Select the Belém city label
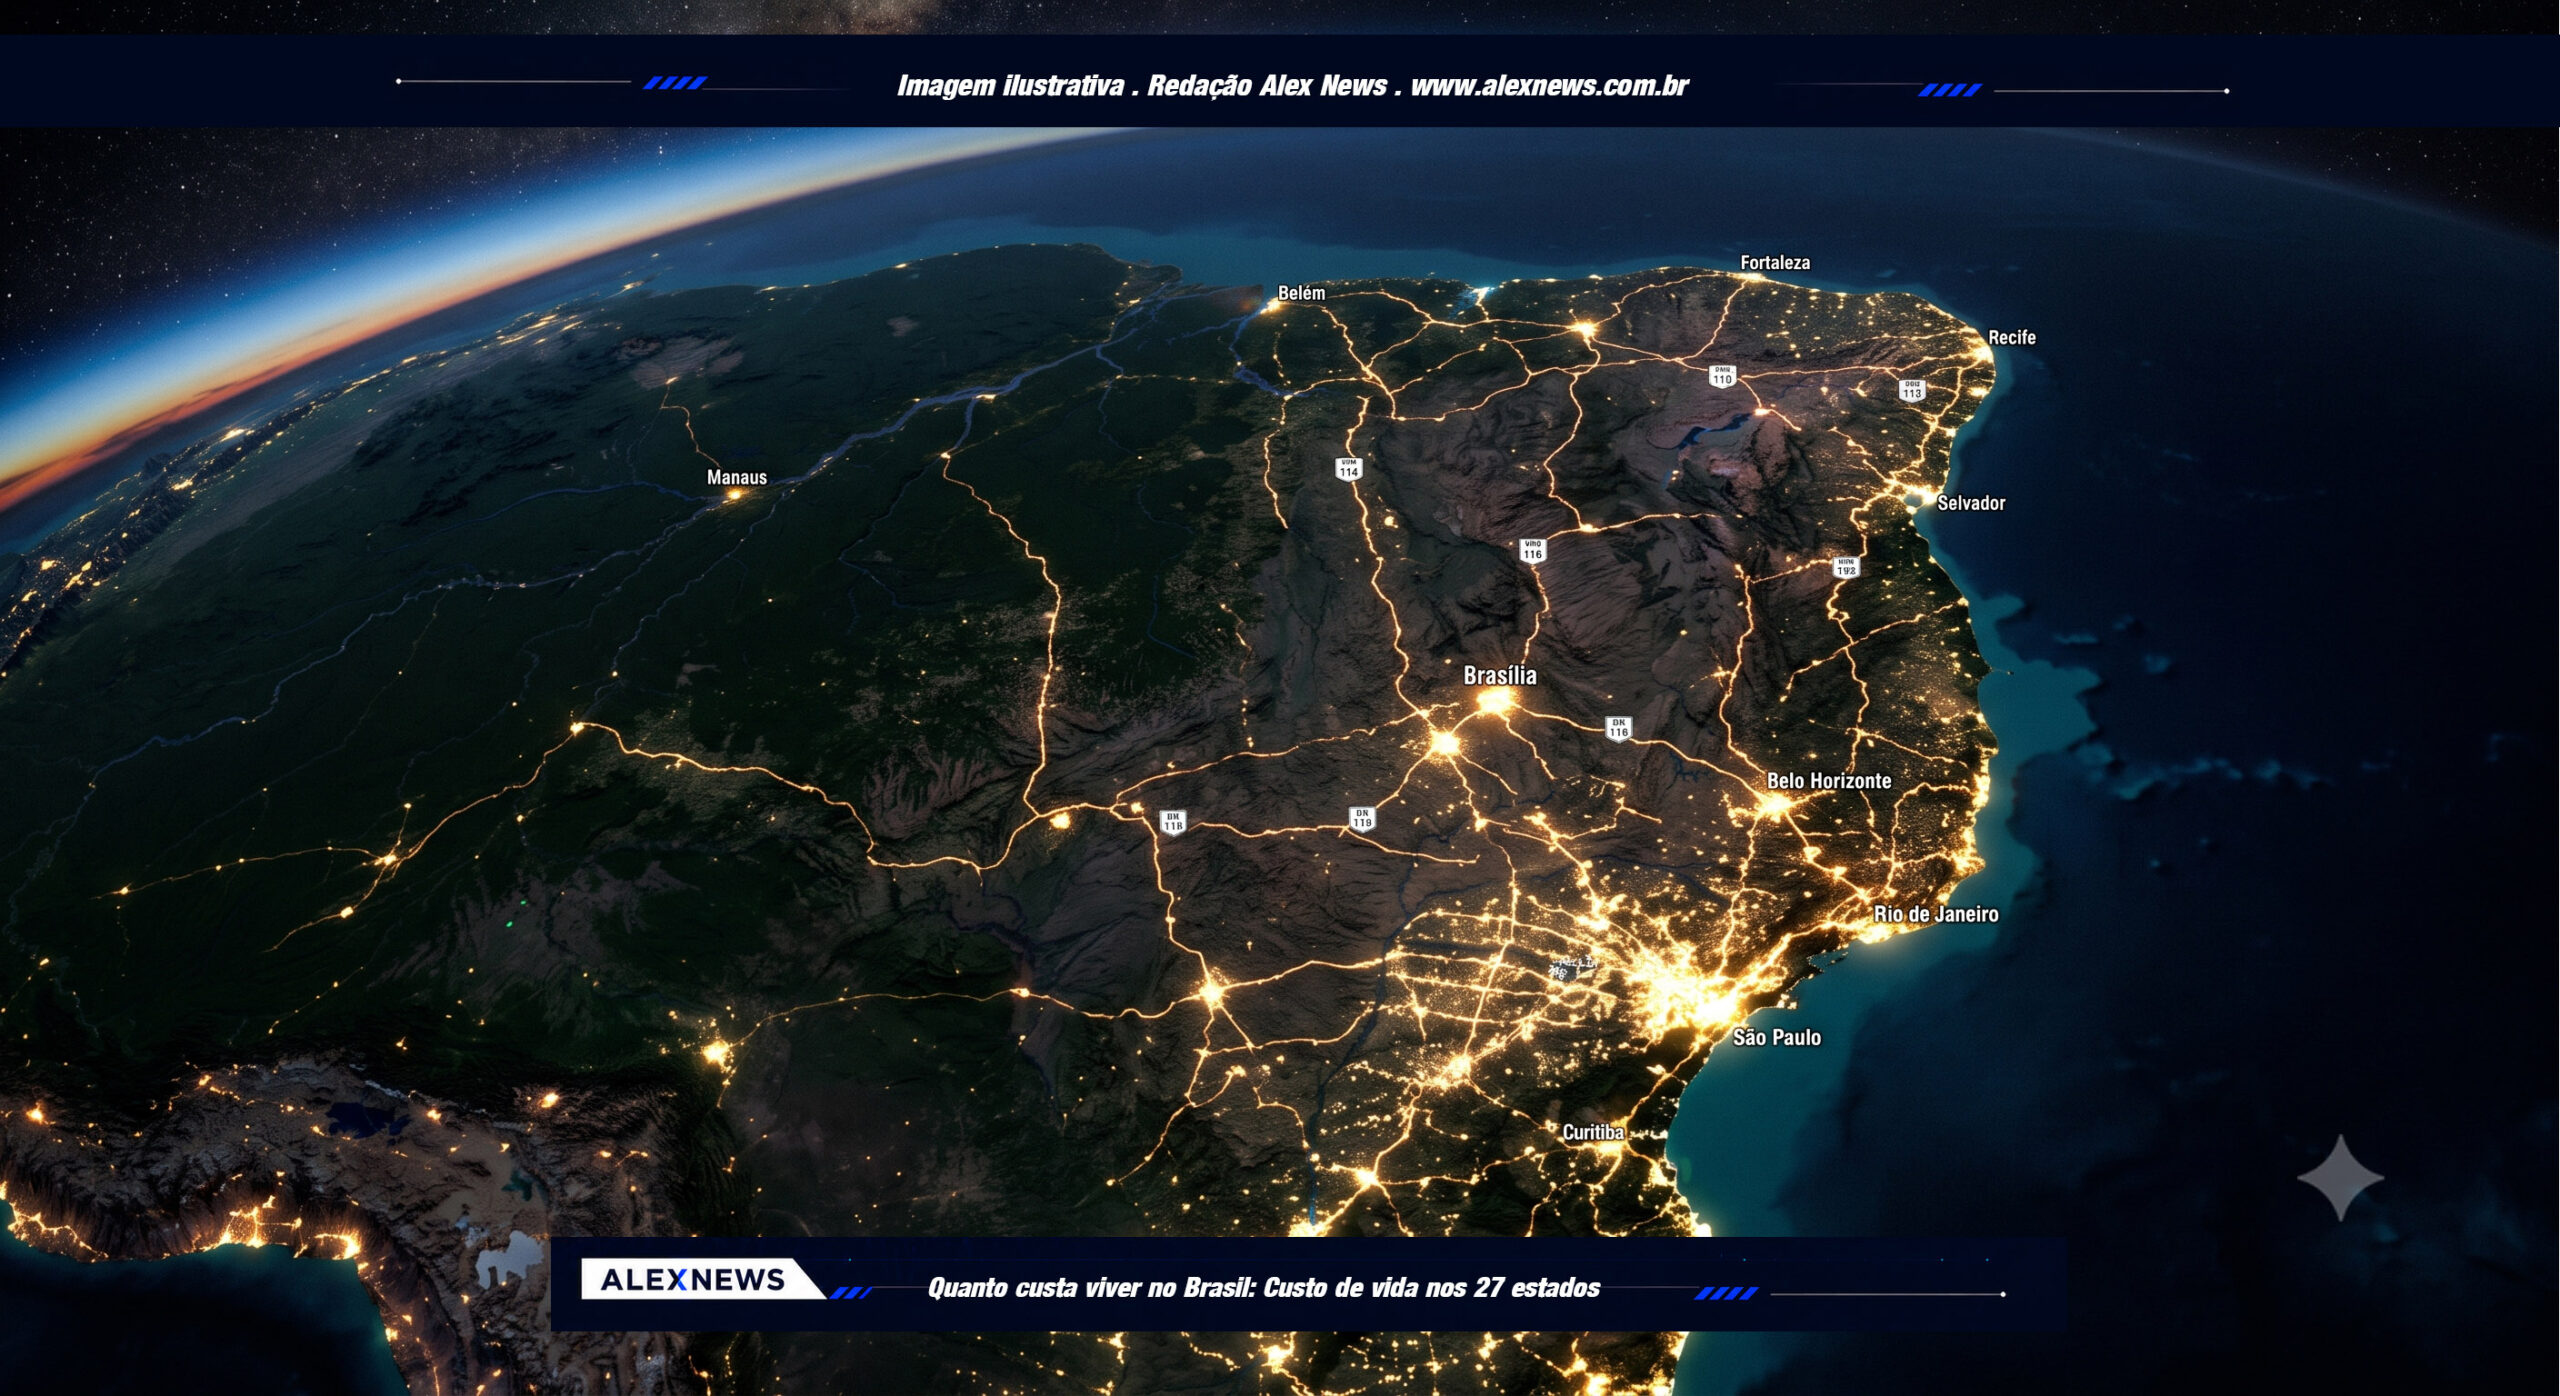This screenshot has height=1396, width=2560. pos(1301,293)
